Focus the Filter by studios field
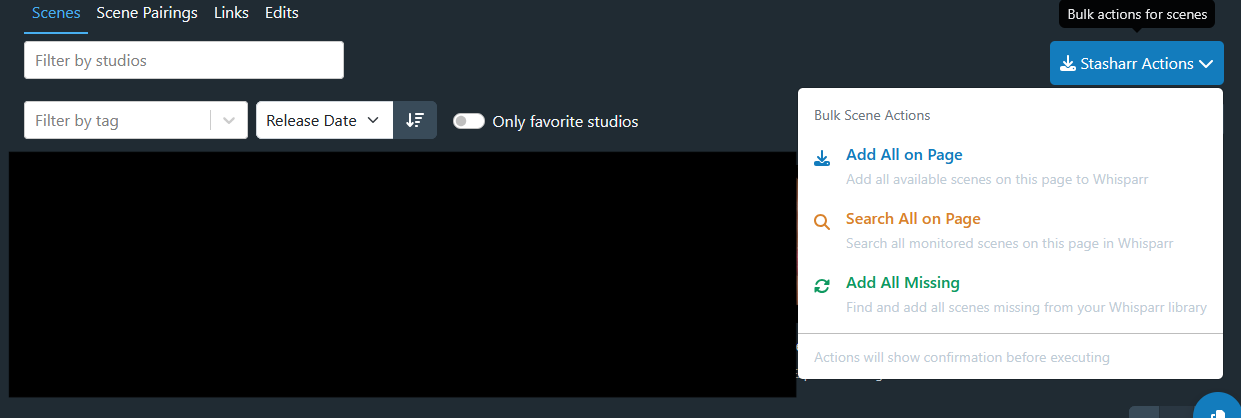Image resolution: width=1241 pixels, height=418 pixels. point(184,60)
